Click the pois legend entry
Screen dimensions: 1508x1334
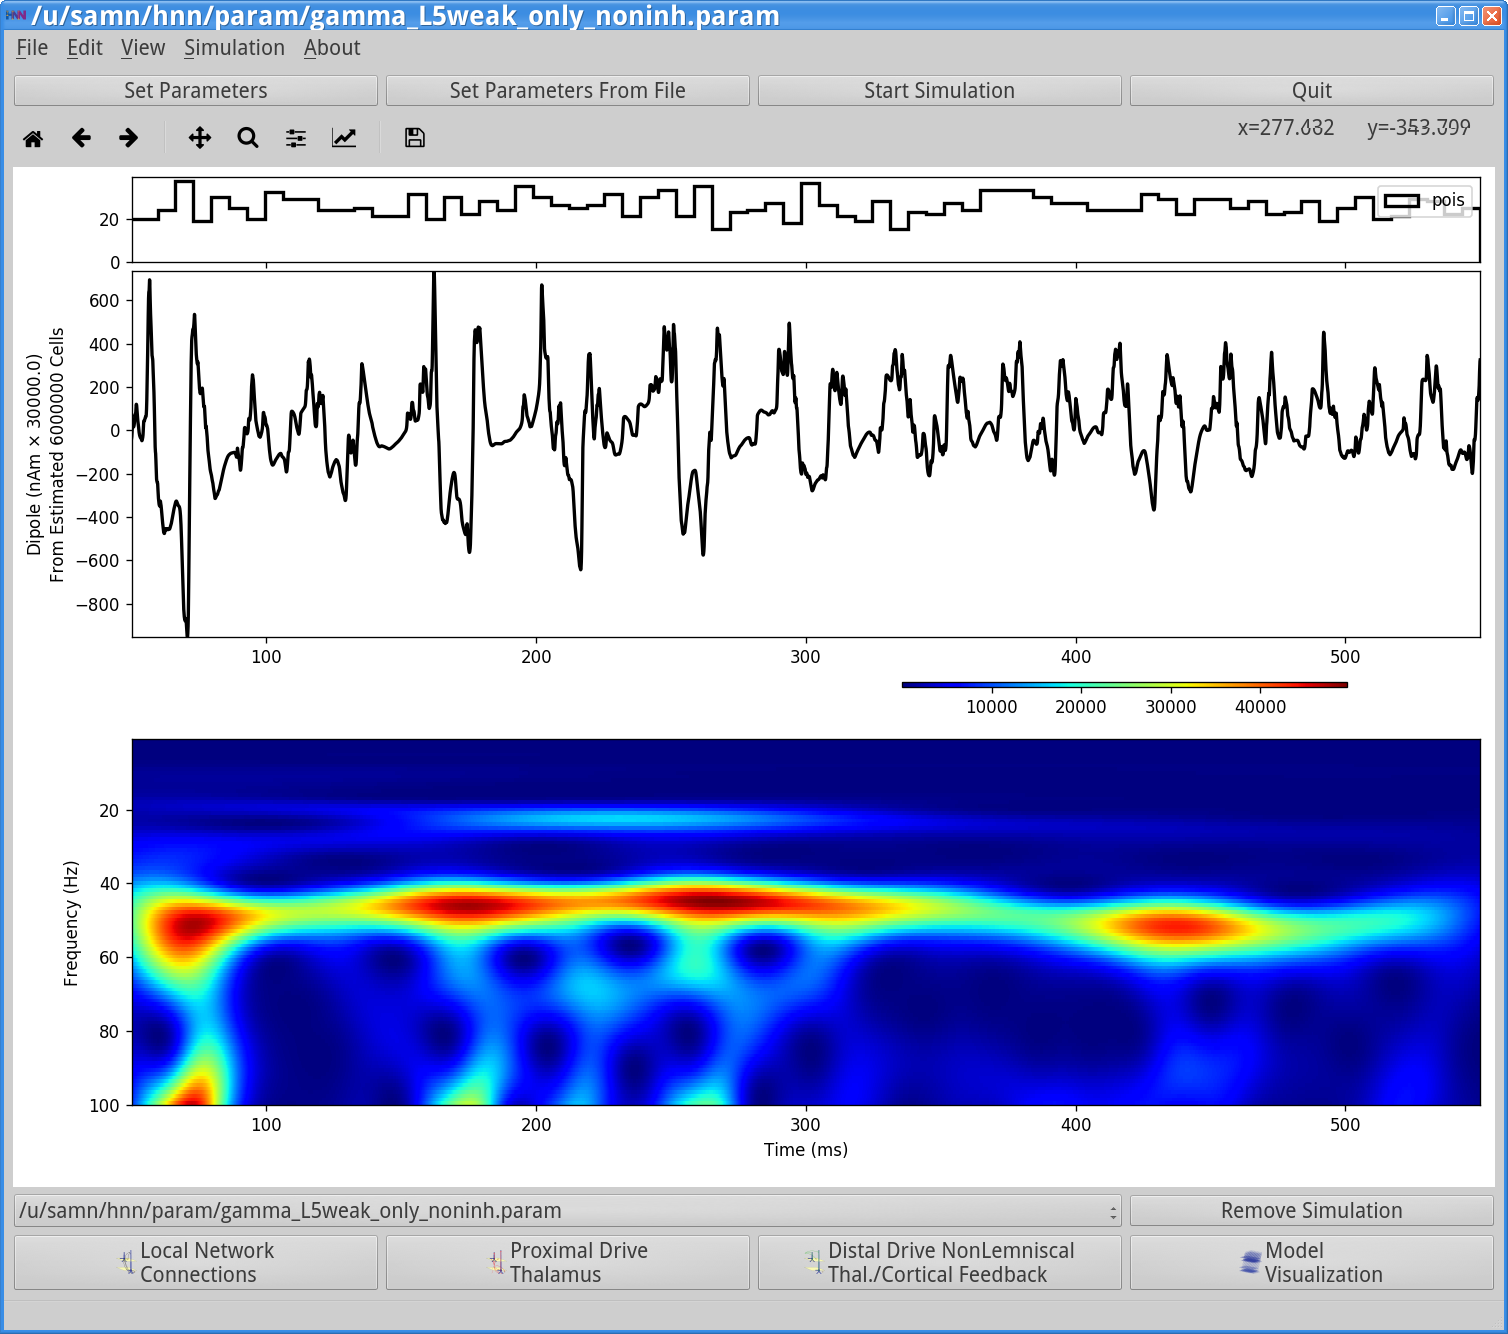pyautogui.click(x=1425, y=200)
